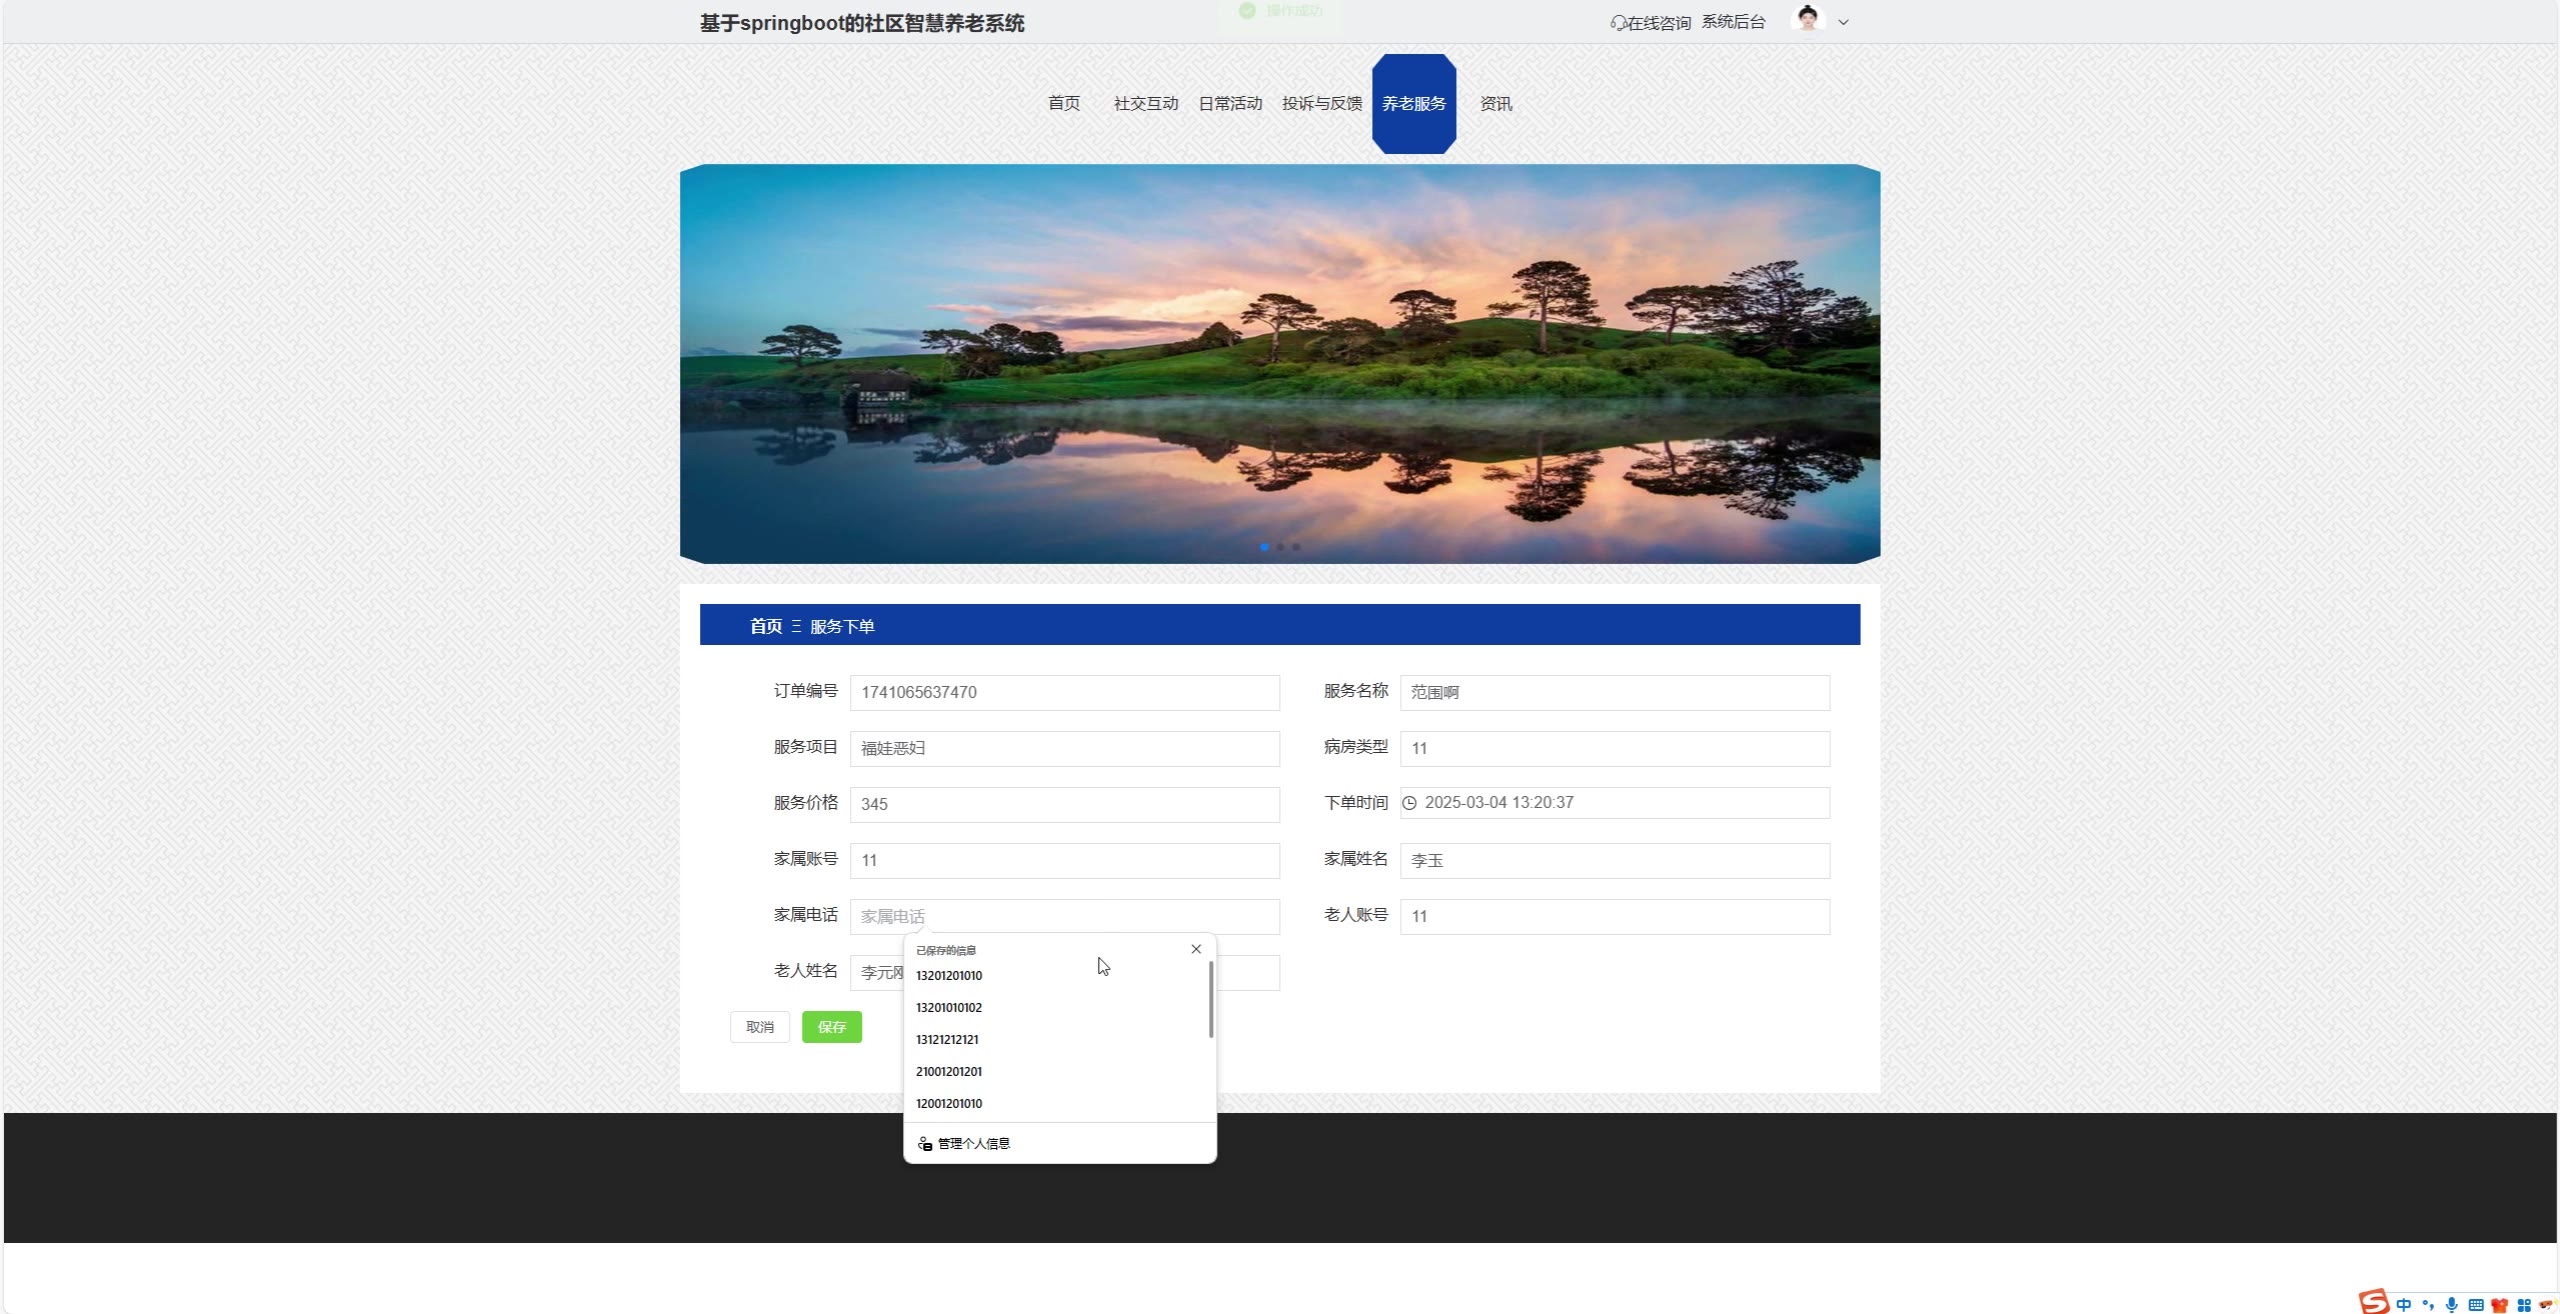
Task: Toggle Sogou Chinese/English 中 mode
Action: click(2403, 1305)
